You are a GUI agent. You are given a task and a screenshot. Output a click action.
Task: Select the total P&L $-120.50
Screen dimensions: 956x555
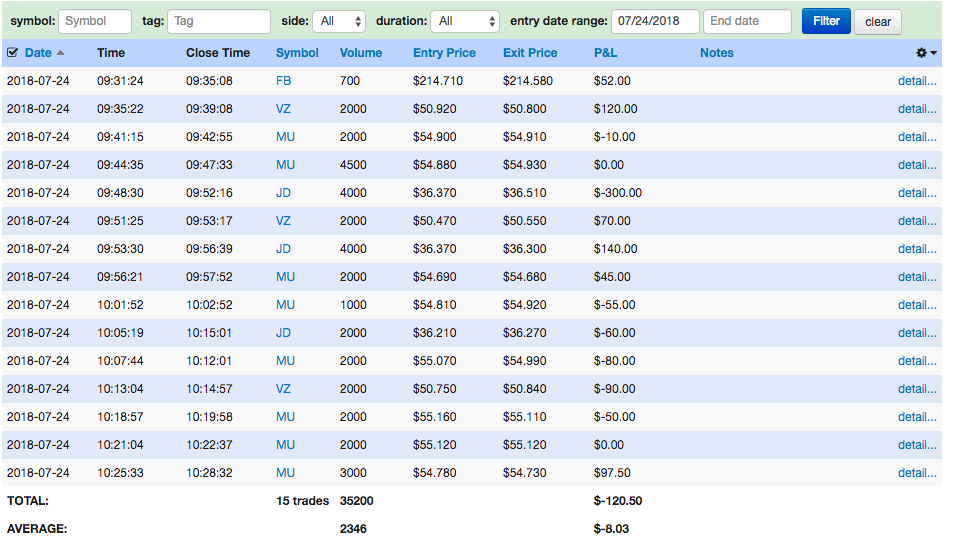(x=618, y=501)
